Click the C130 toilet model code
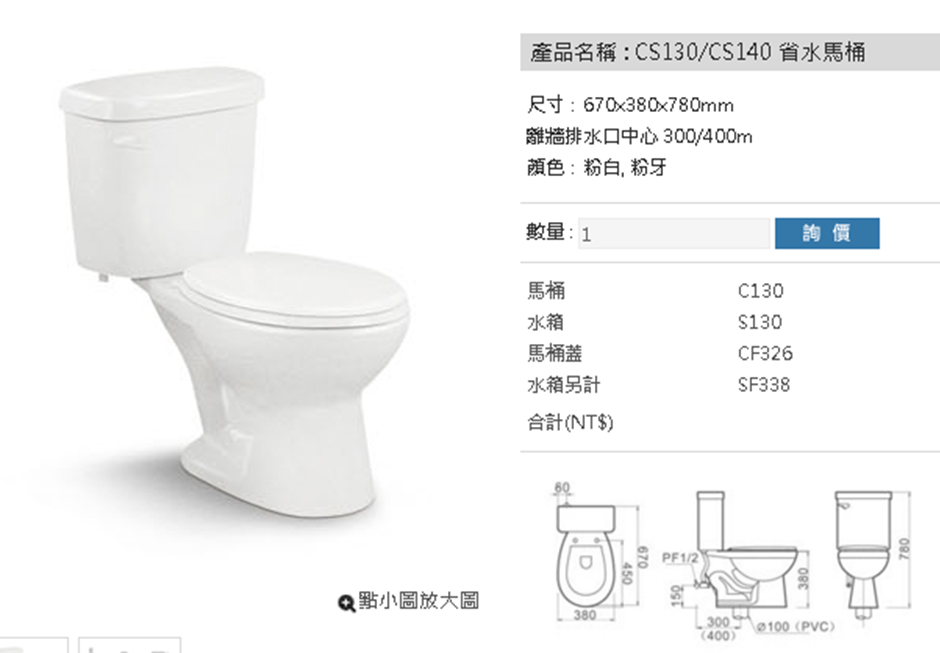This screenshot has width=940, height=653. (x=760, y=291)
